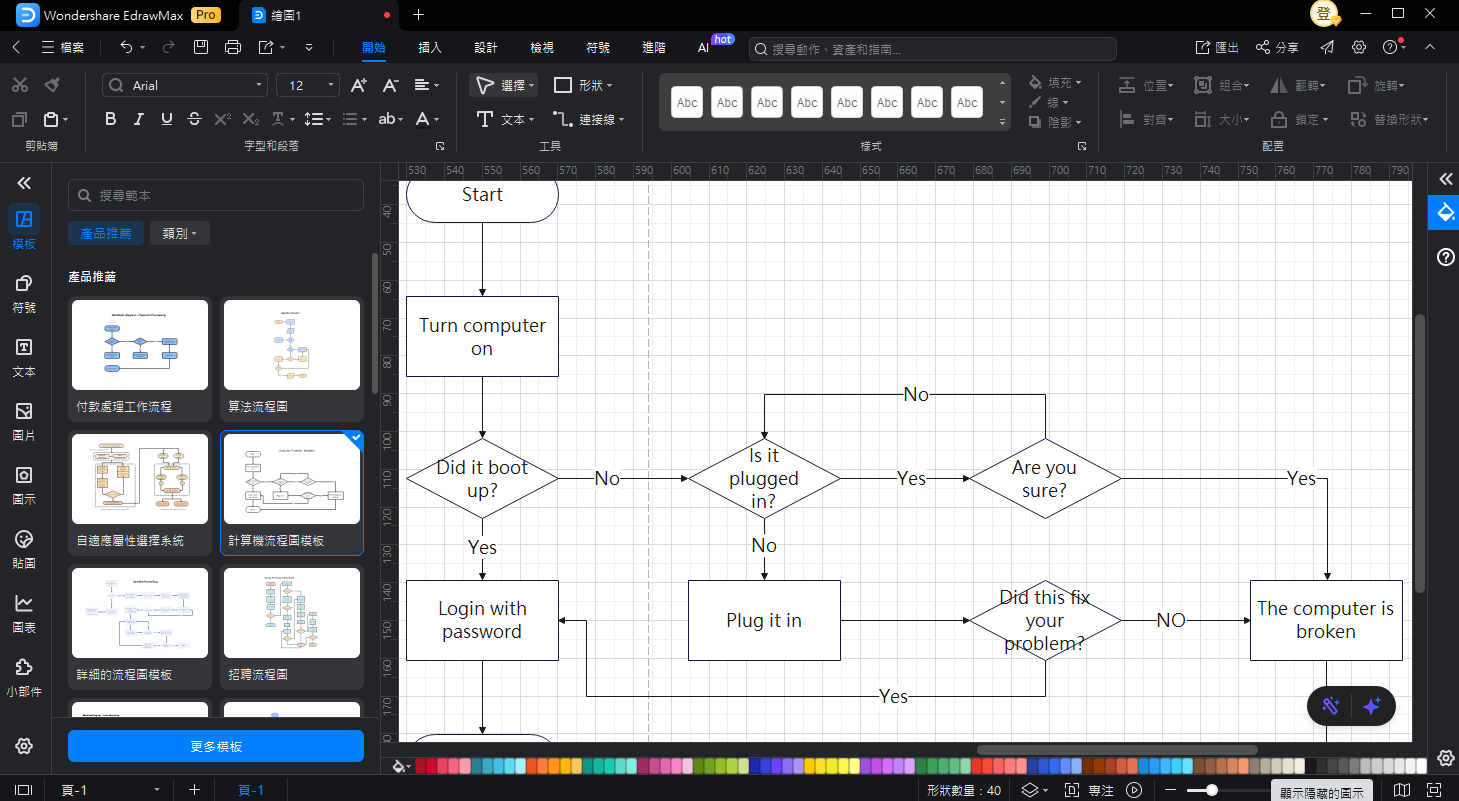Open the Symbols ribbon tab
The image size is (1459, 801).
tap(598, 47)
